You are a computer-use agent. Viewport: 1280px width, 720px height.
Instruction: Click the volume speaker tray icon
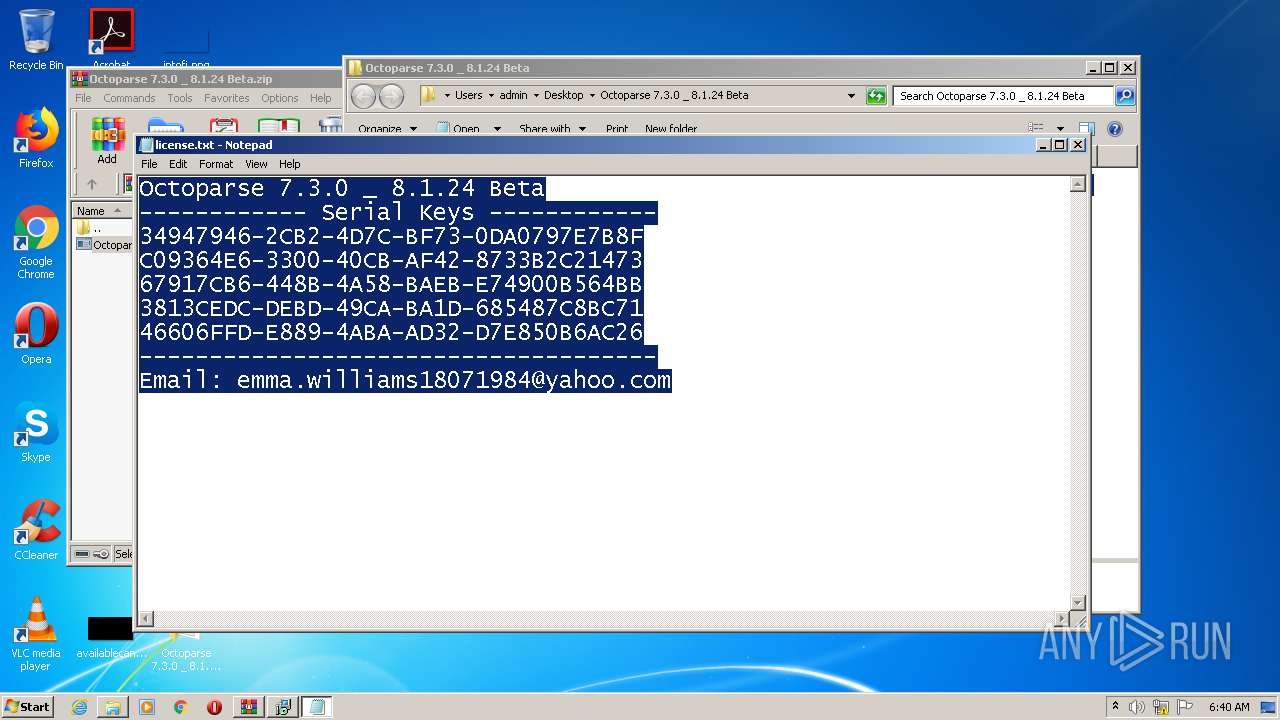click(1137, 707)
